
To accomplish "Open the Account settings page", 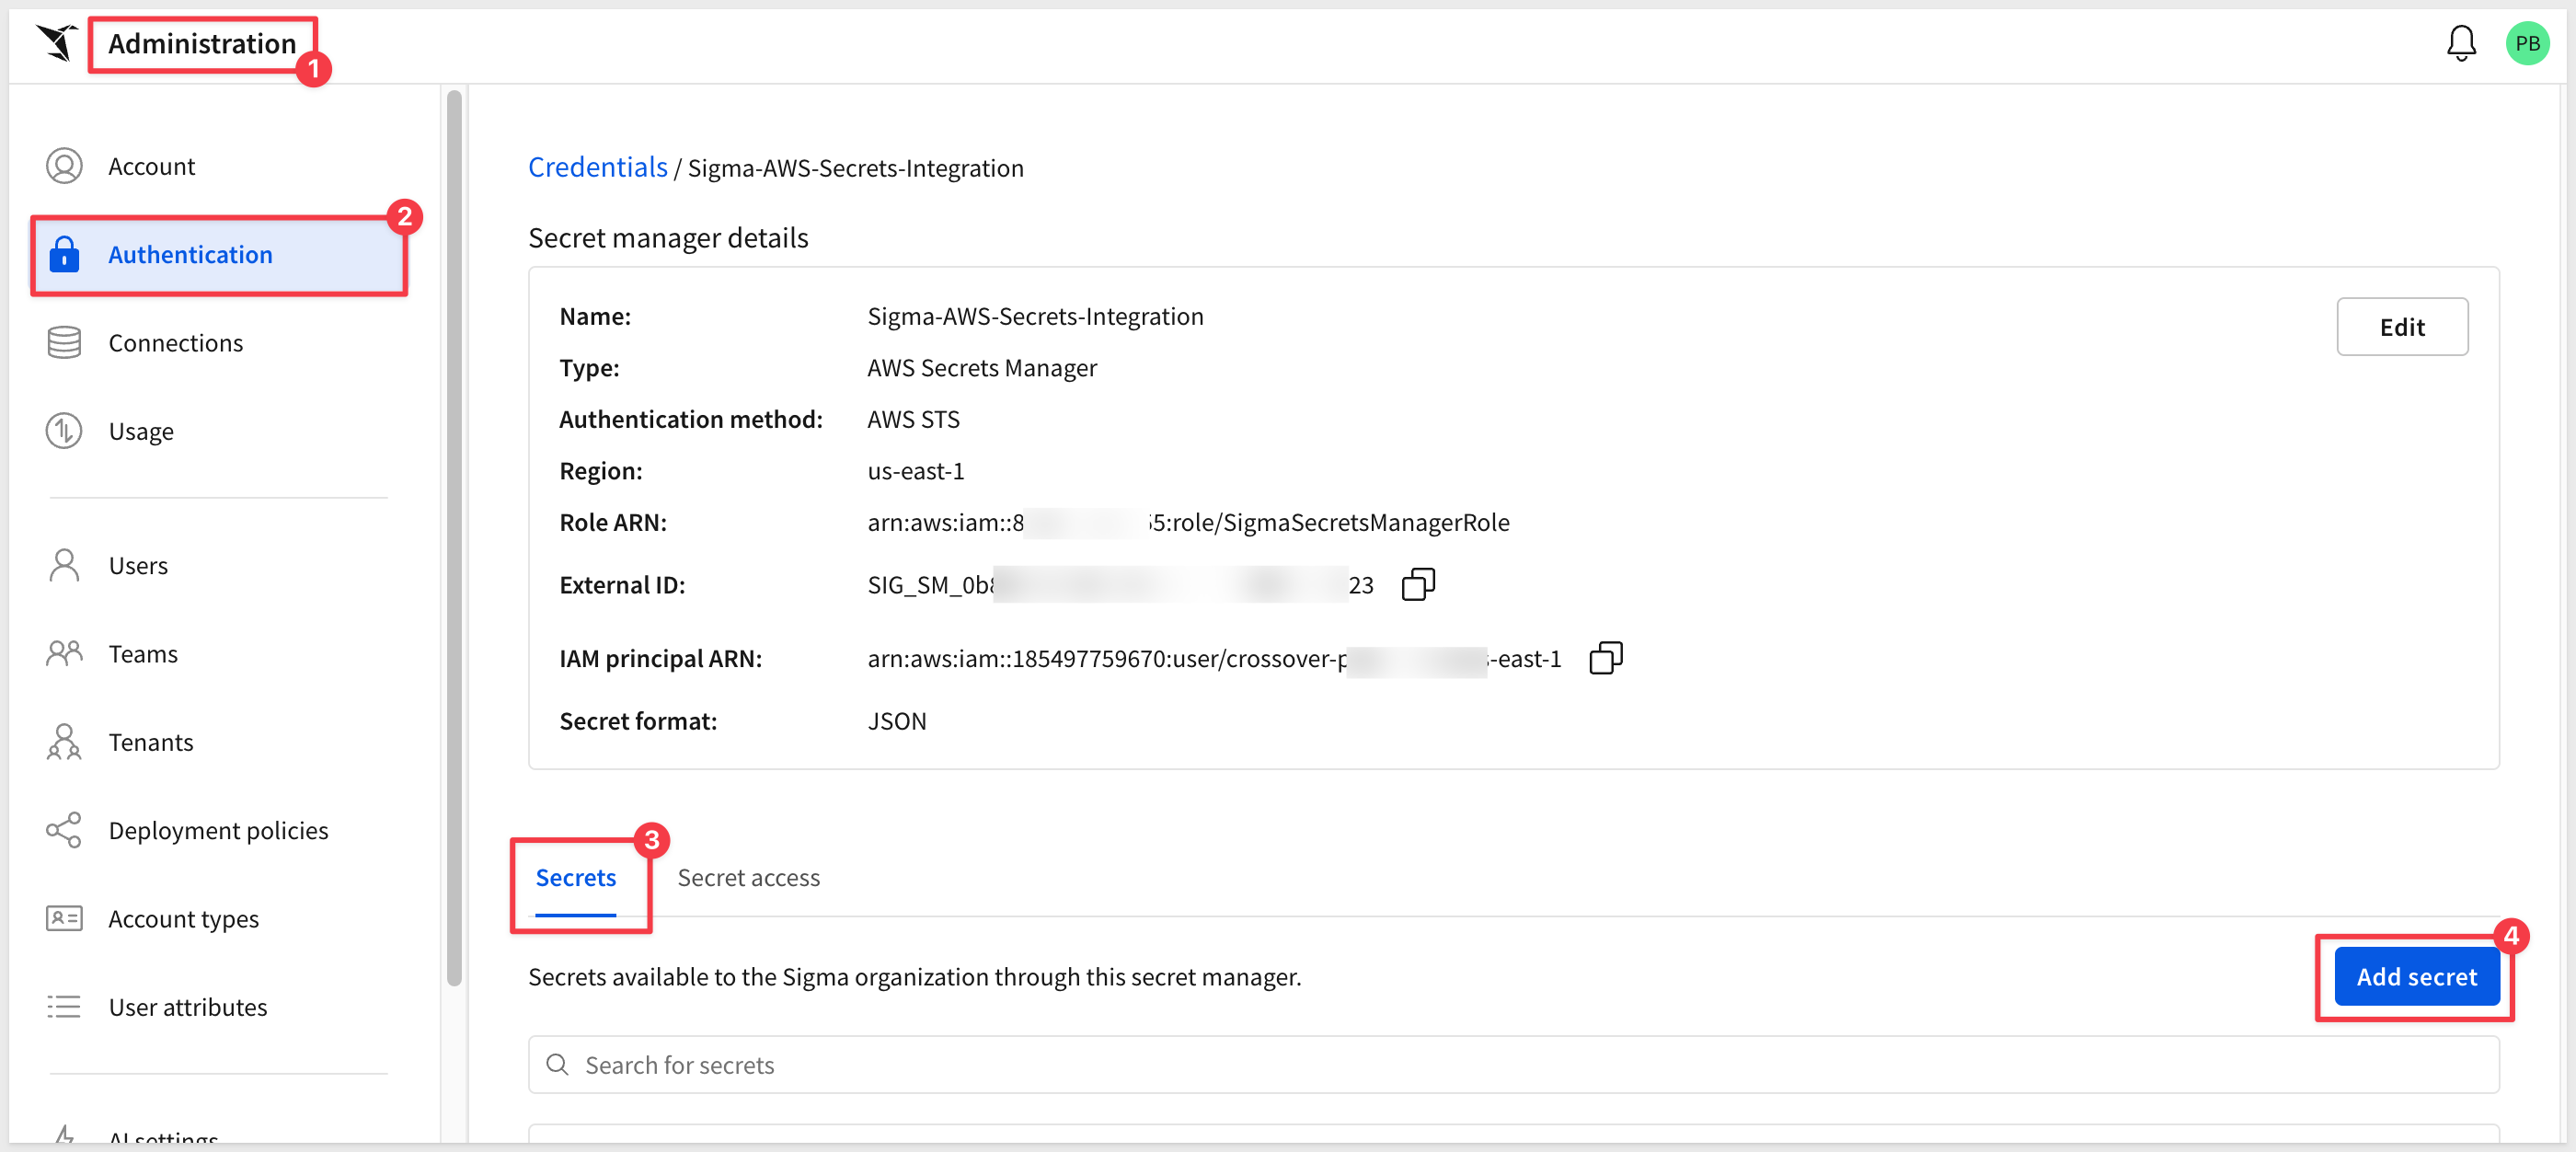I will tap(152, 166).
